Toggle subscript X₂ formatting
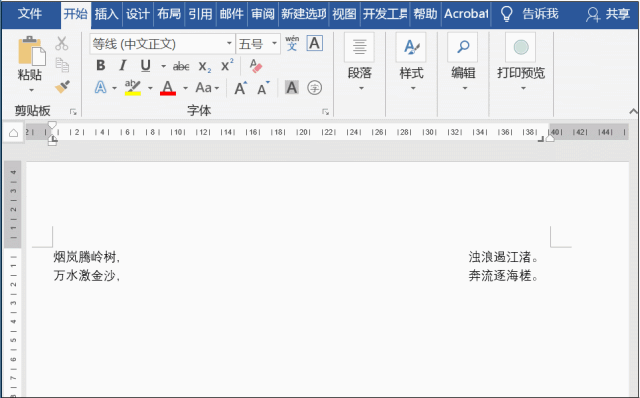Screen dimensions: 640x398 pos(204,67)
